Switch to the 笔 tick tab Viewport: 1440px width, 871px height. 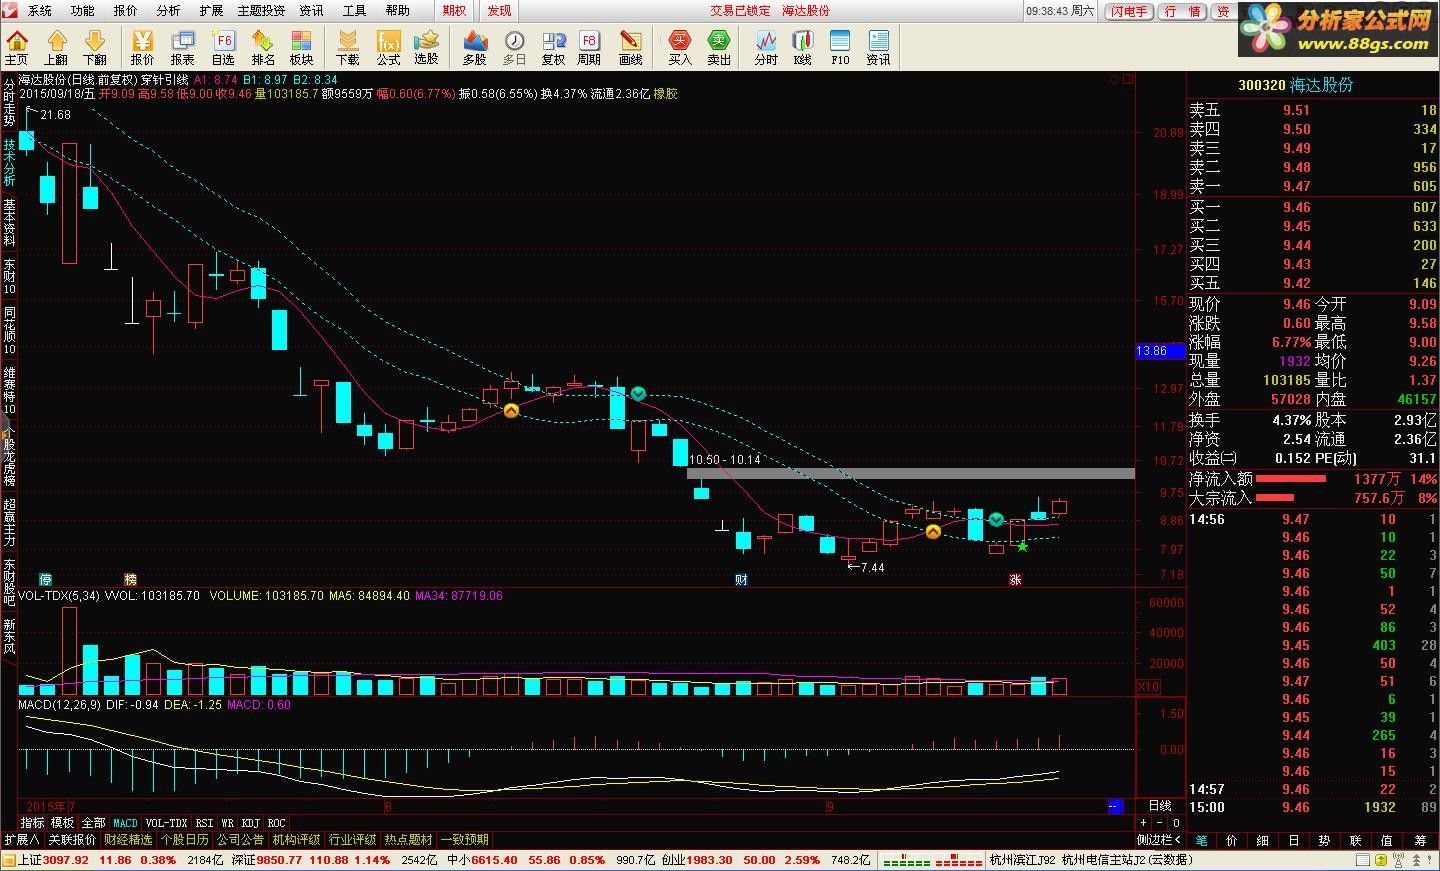pyautogui.click(x=1201, y=841)
